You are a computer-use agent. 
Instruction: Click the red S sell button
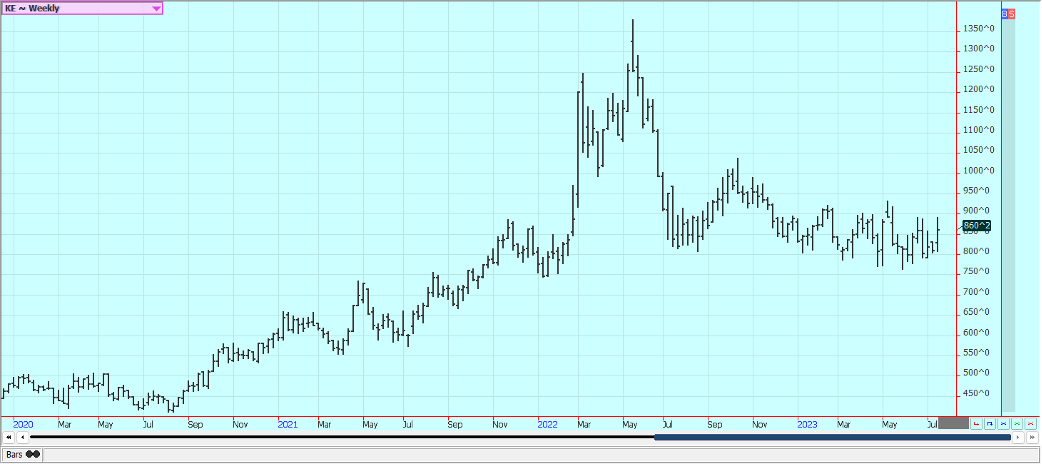(x=1011, y=13)
